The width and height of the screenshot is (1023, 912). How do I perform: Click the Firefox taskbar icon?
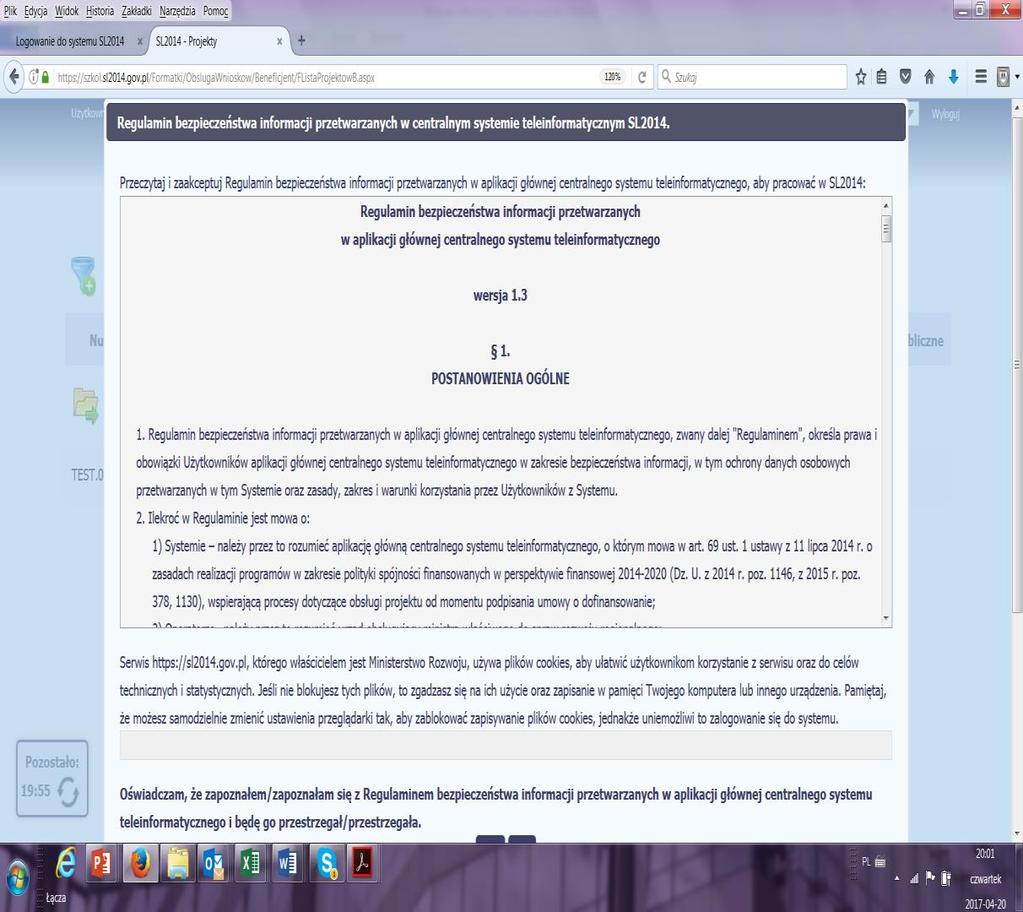140,864
